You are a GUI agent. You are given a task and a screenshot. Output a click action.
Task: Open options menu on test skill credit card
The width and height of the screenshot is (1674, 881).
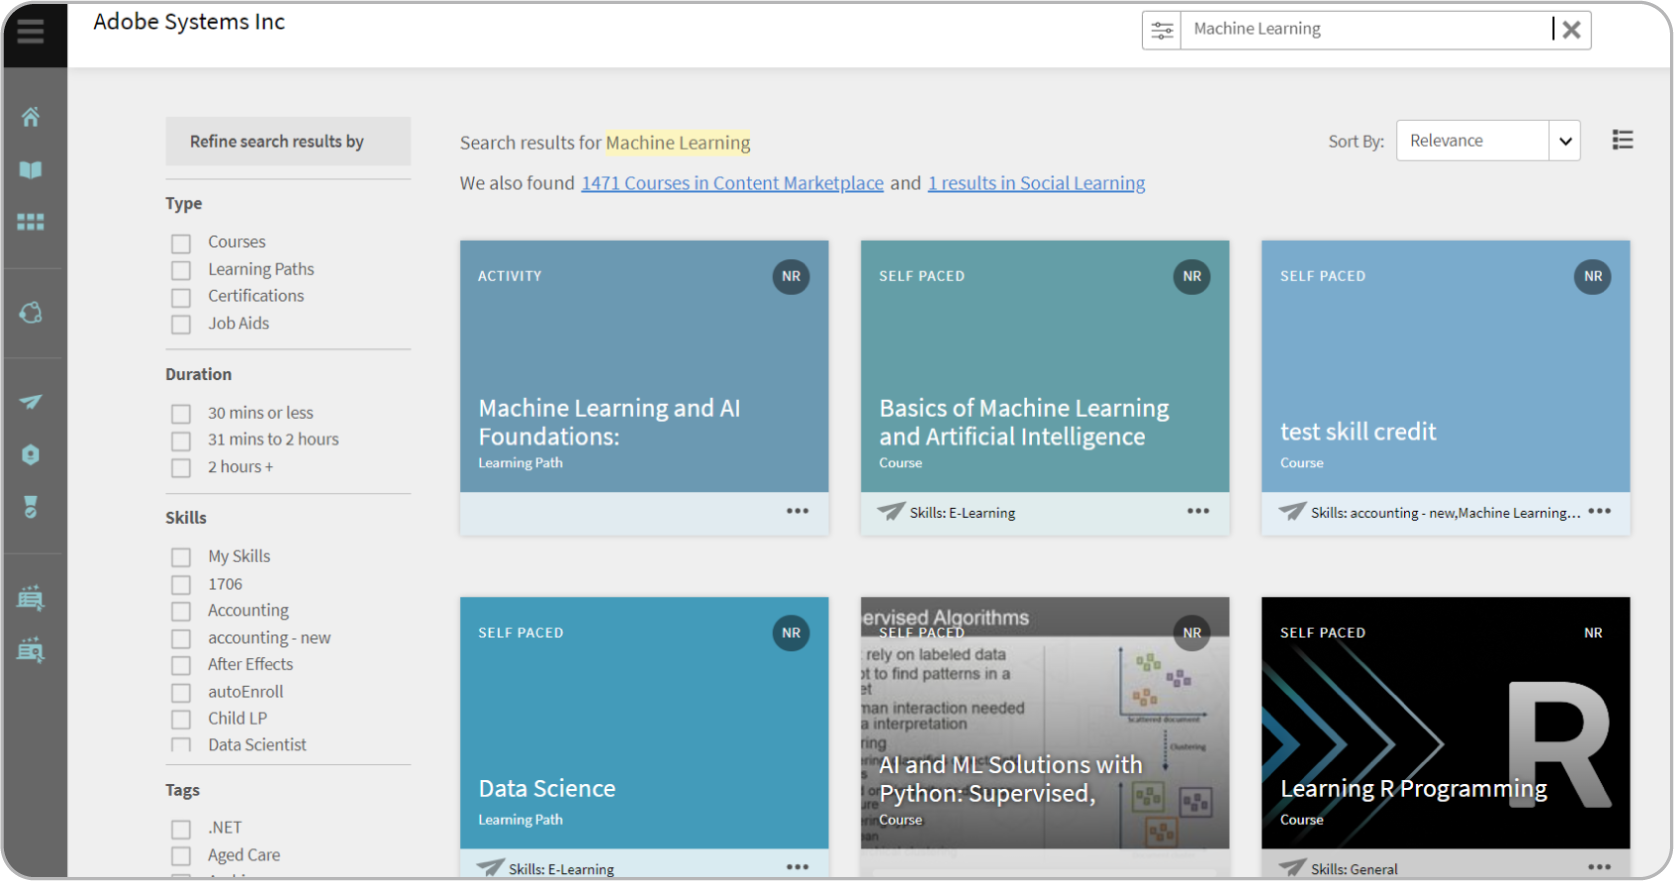[x=1600, y=511]
